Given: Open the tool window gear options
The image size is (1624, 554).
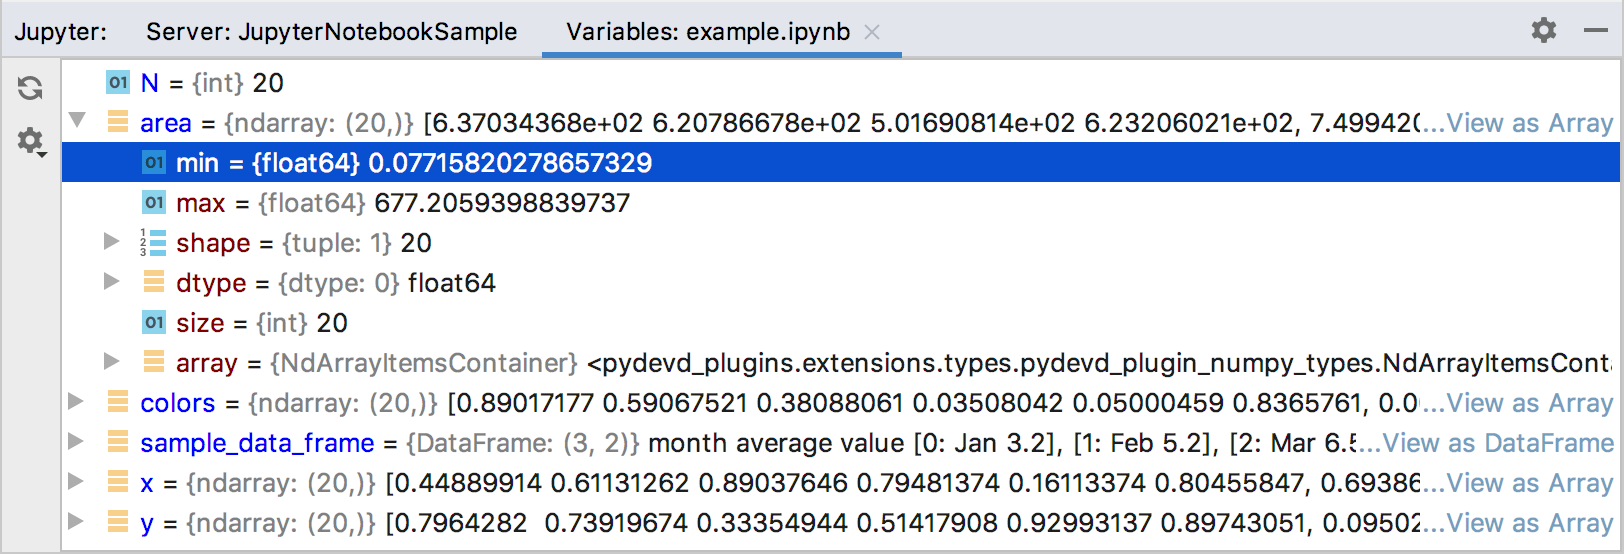Looking at the screenshot, I should (x=1544, y=30).
